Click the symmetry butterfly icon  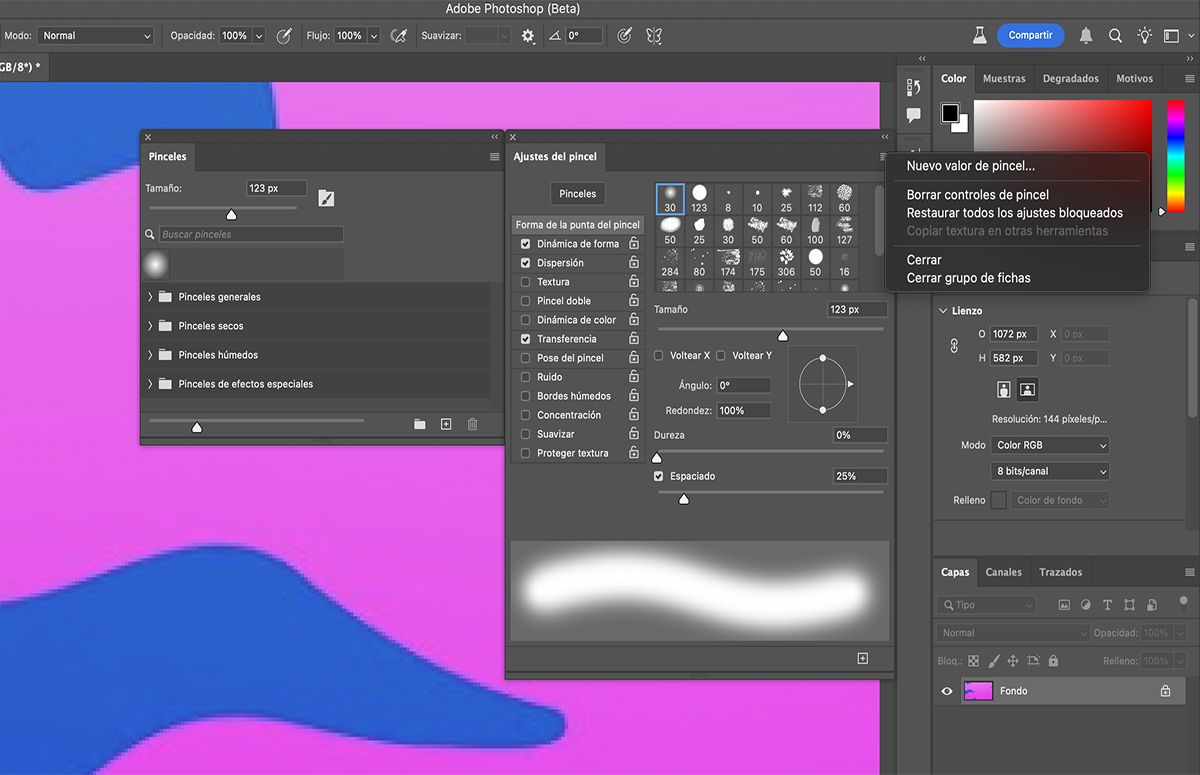click(654, 35)
